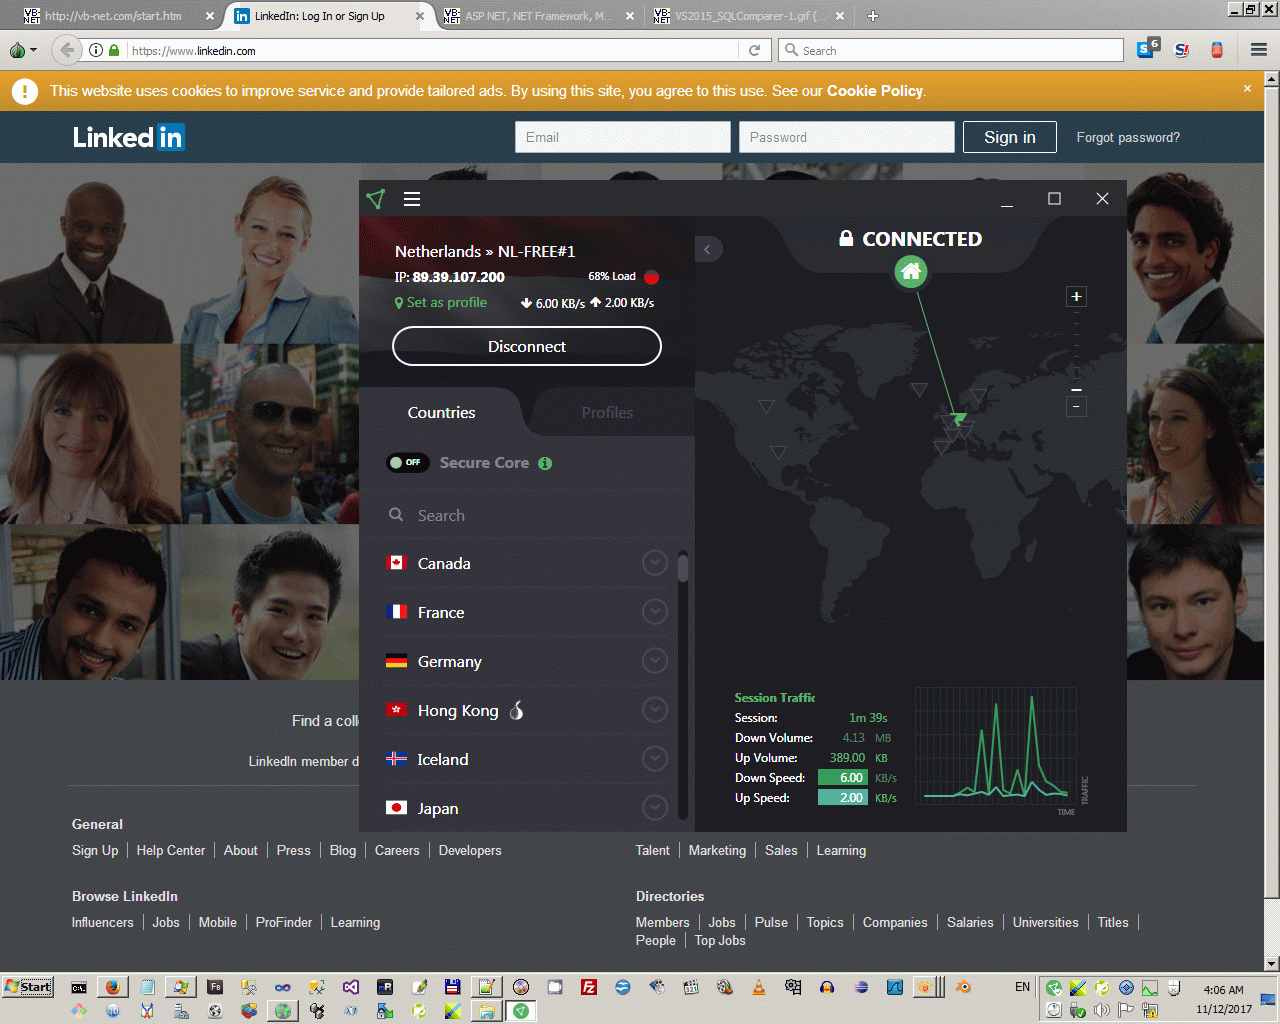Show site information for linkedin.com

[x=96, y=50]
